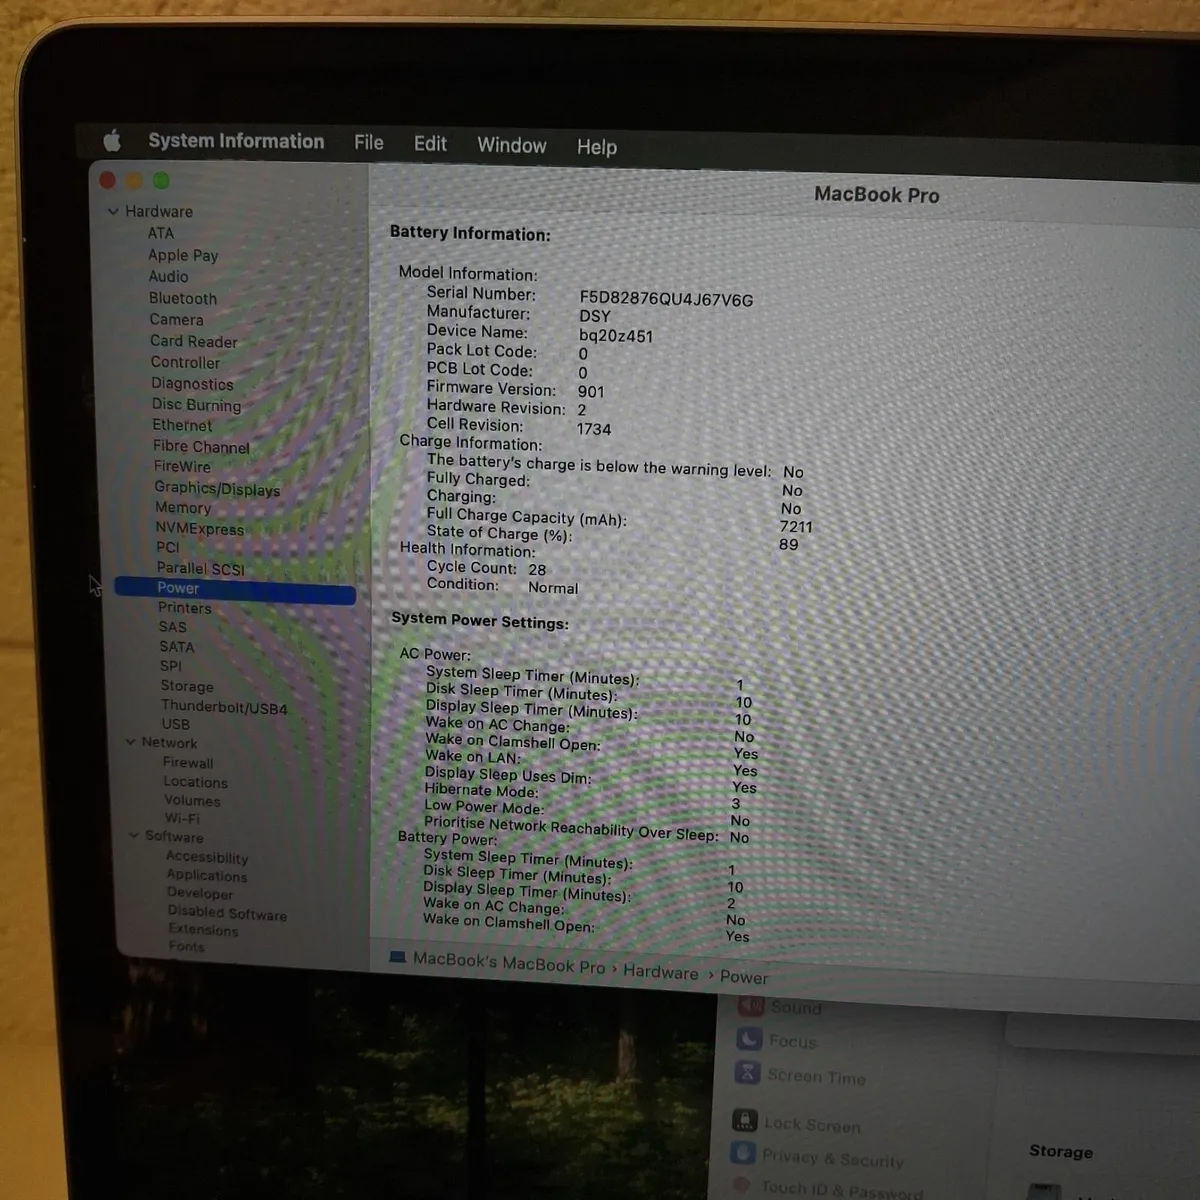
Task: Select SATA in the sidebar
Action: pyautogui.click(x=177, y=647)
